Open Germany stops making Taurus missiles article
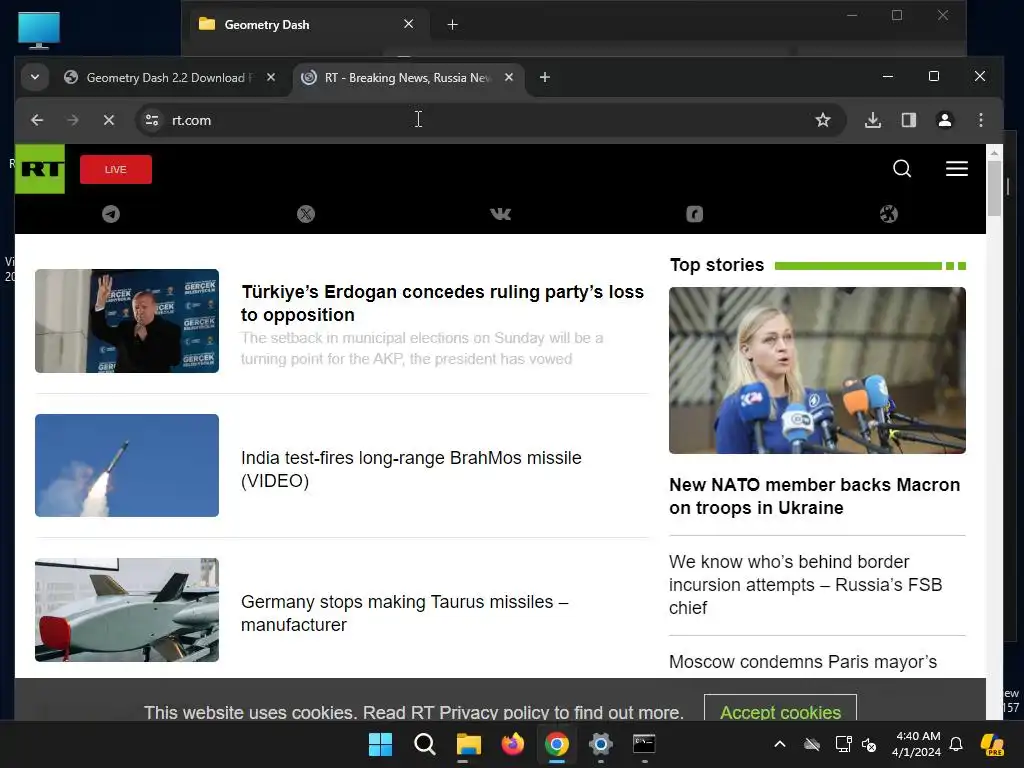 coord(404,613)
